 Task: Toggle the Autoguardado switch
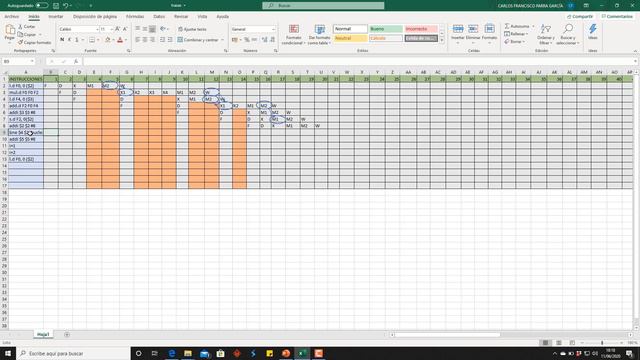(42, 6)
